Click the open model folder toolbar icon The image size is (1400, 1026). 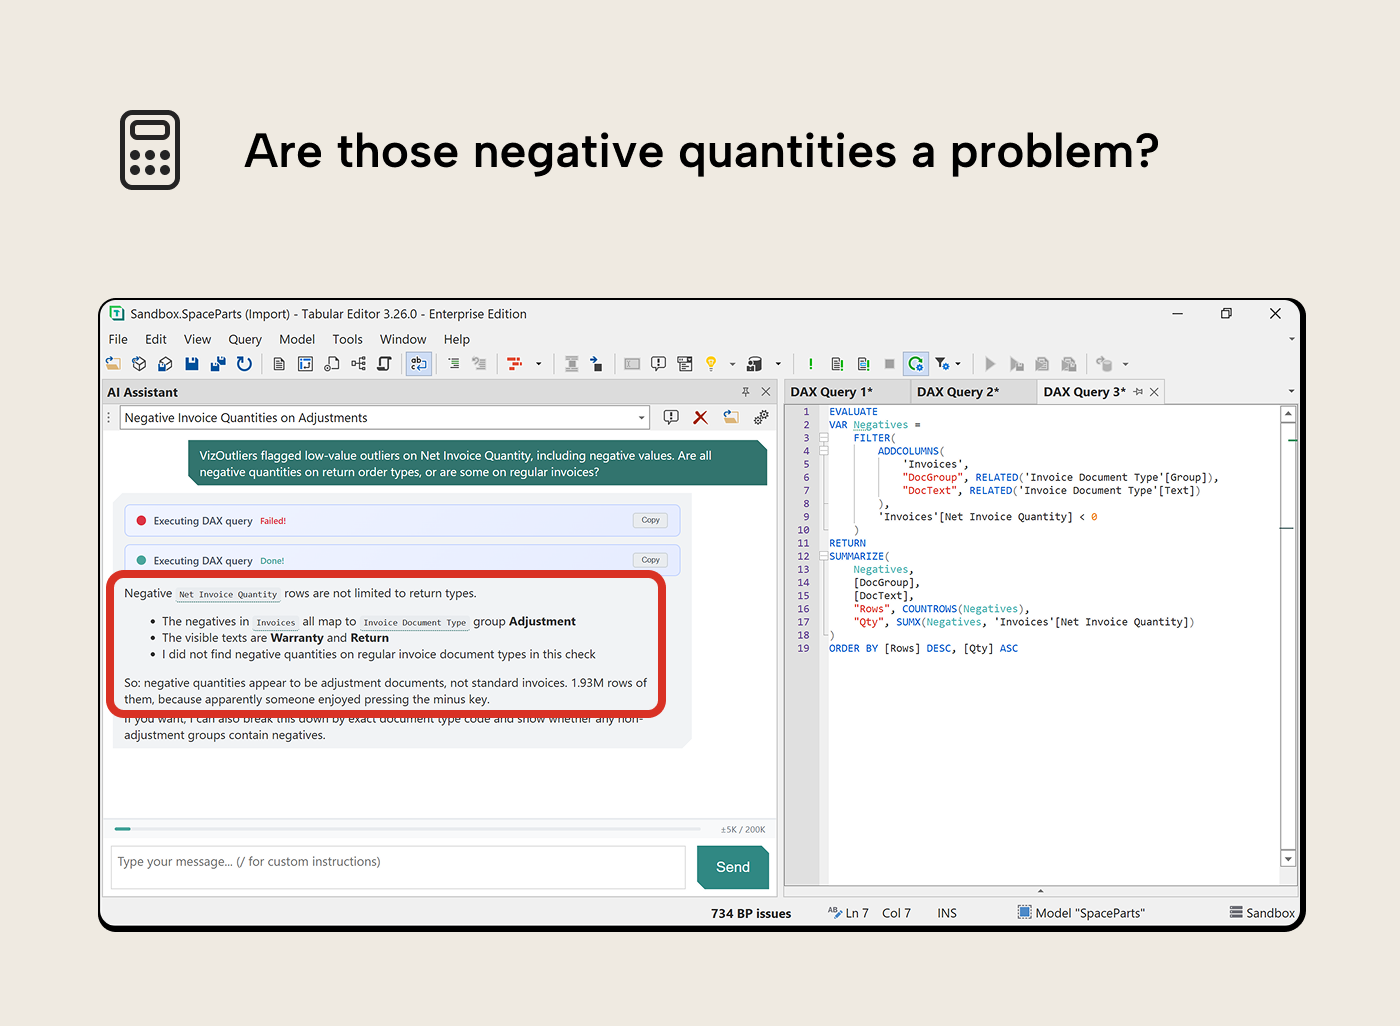pos(114,364)
